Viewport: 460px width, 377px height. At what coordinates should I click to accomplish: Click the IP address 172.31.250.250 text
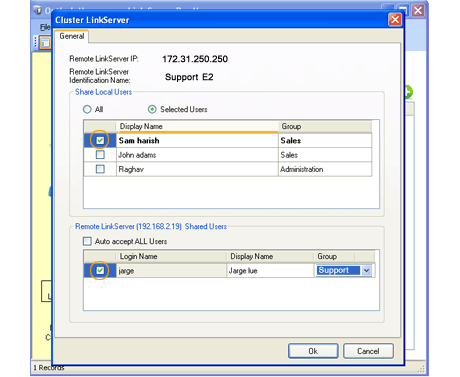[195, 59]
